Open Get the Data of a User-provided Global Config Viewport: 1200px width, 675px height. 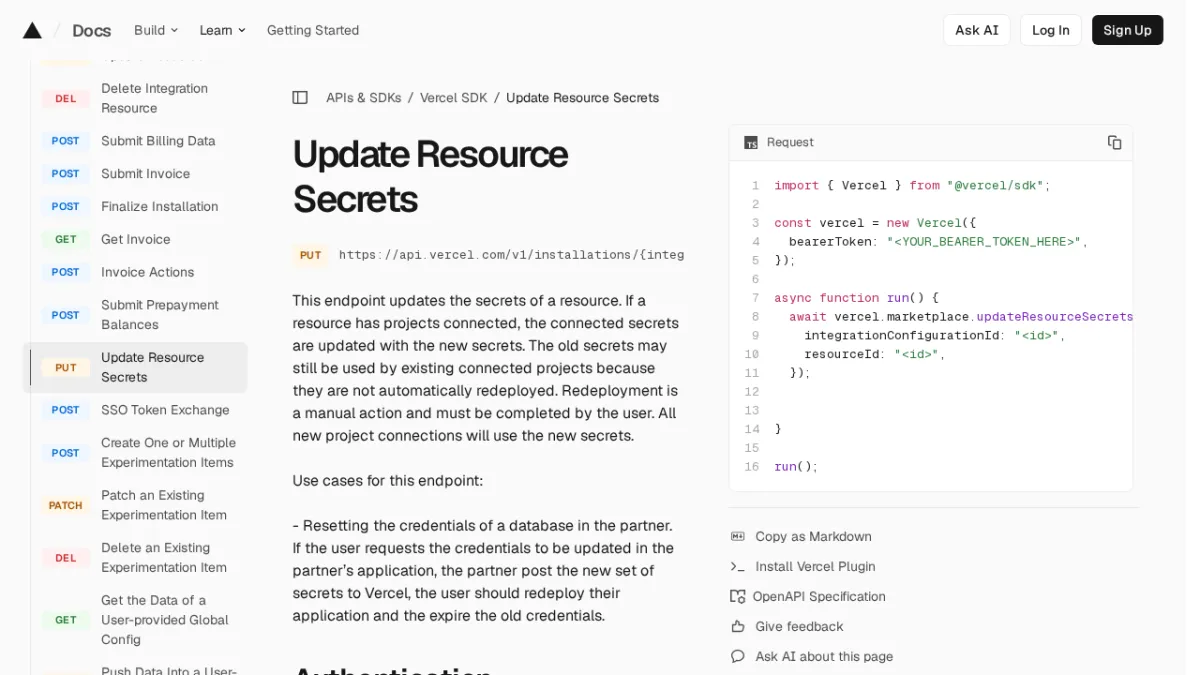click(165, 620)
